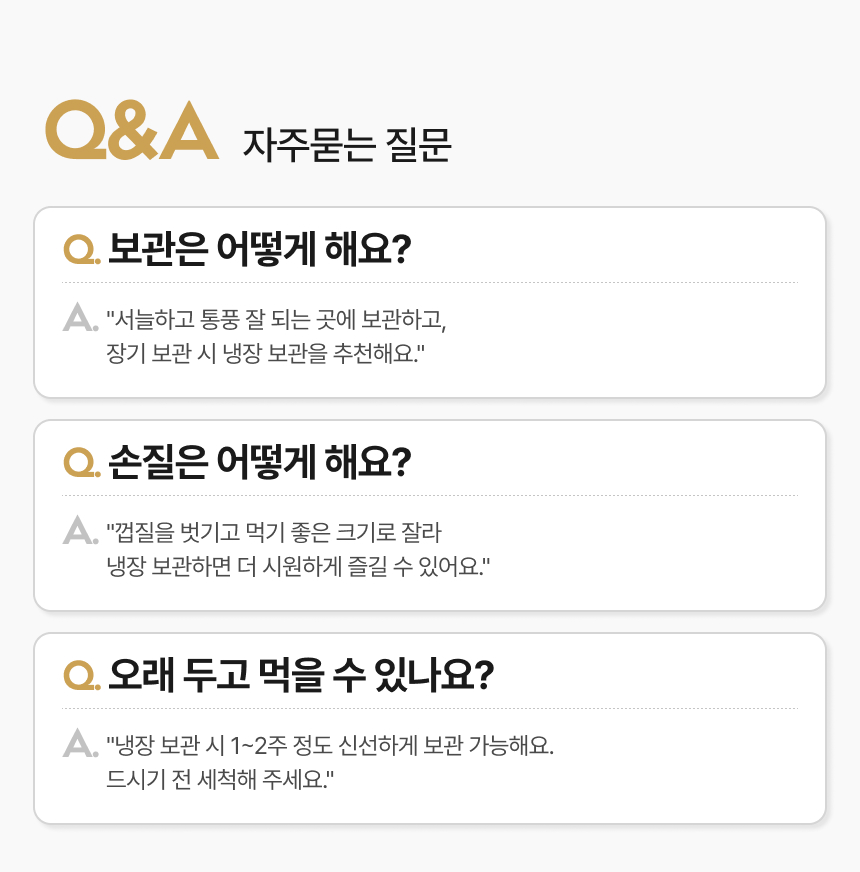Click the text 드시기 전 세척해 주세요
The height and width of the screenshot is (872, 860).
[219, 779]
